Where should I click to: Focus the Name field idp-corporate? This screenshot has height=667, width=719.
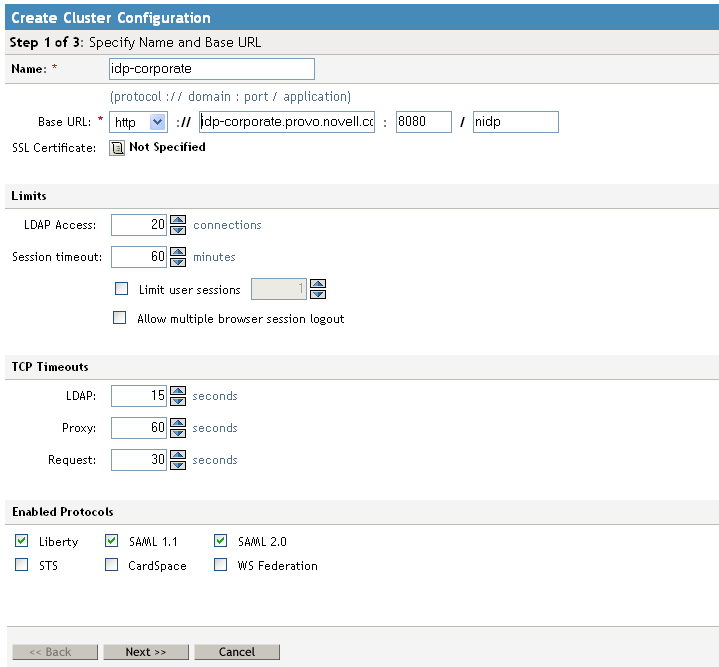212,69
